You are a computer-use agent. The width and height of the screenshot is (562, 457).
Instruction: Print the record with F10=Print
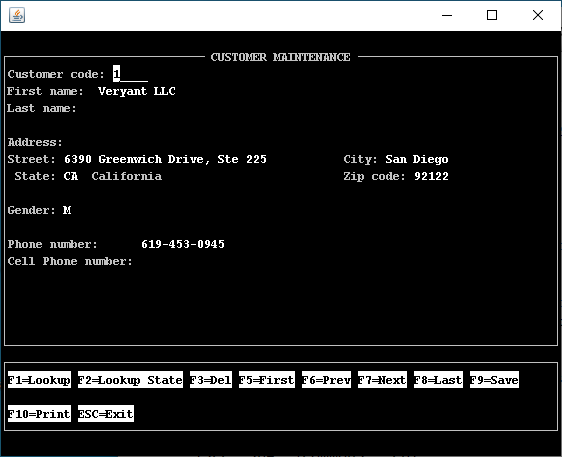point(39,414)
